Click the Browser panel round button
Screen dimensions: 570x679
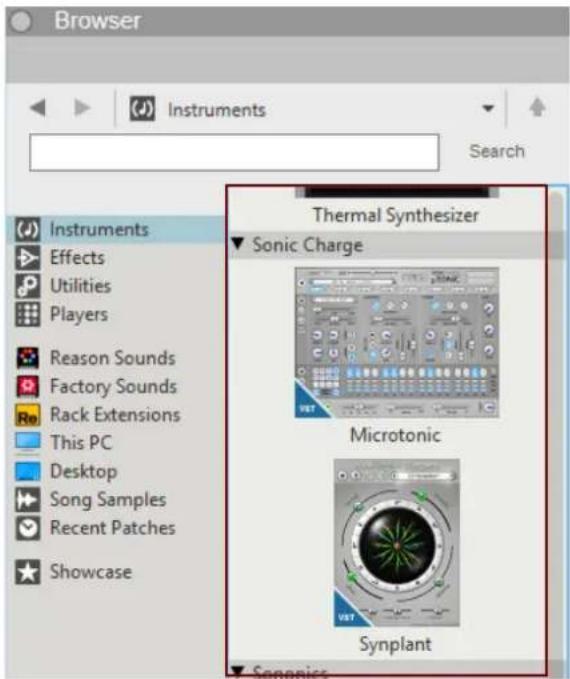21,21
